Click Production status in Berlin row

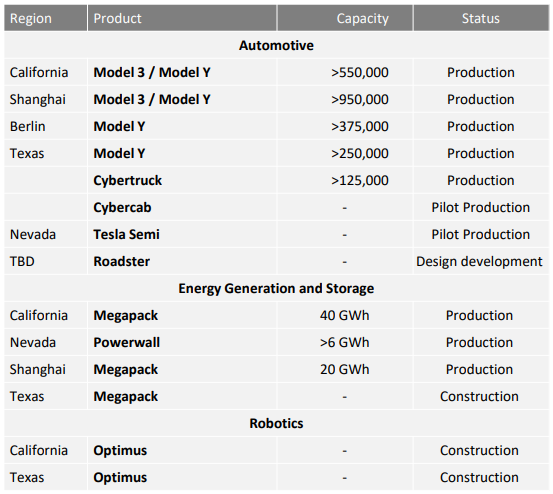(480, 126)
